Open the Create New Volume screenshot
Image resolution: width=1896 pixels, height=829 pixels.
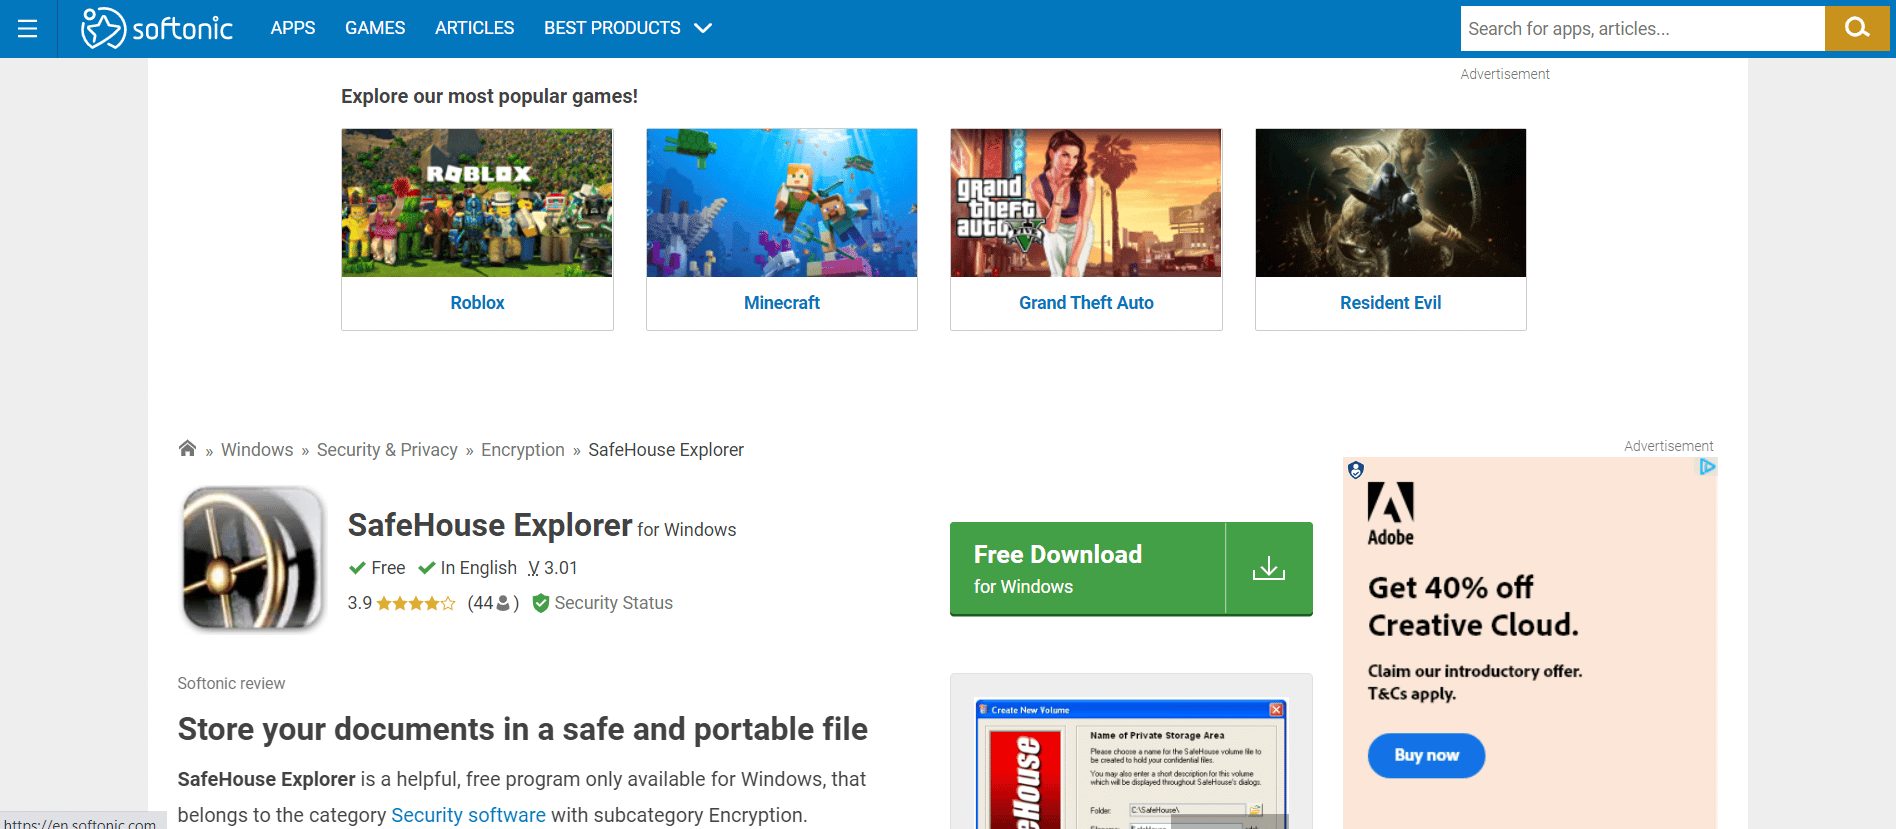point(1131,763)
